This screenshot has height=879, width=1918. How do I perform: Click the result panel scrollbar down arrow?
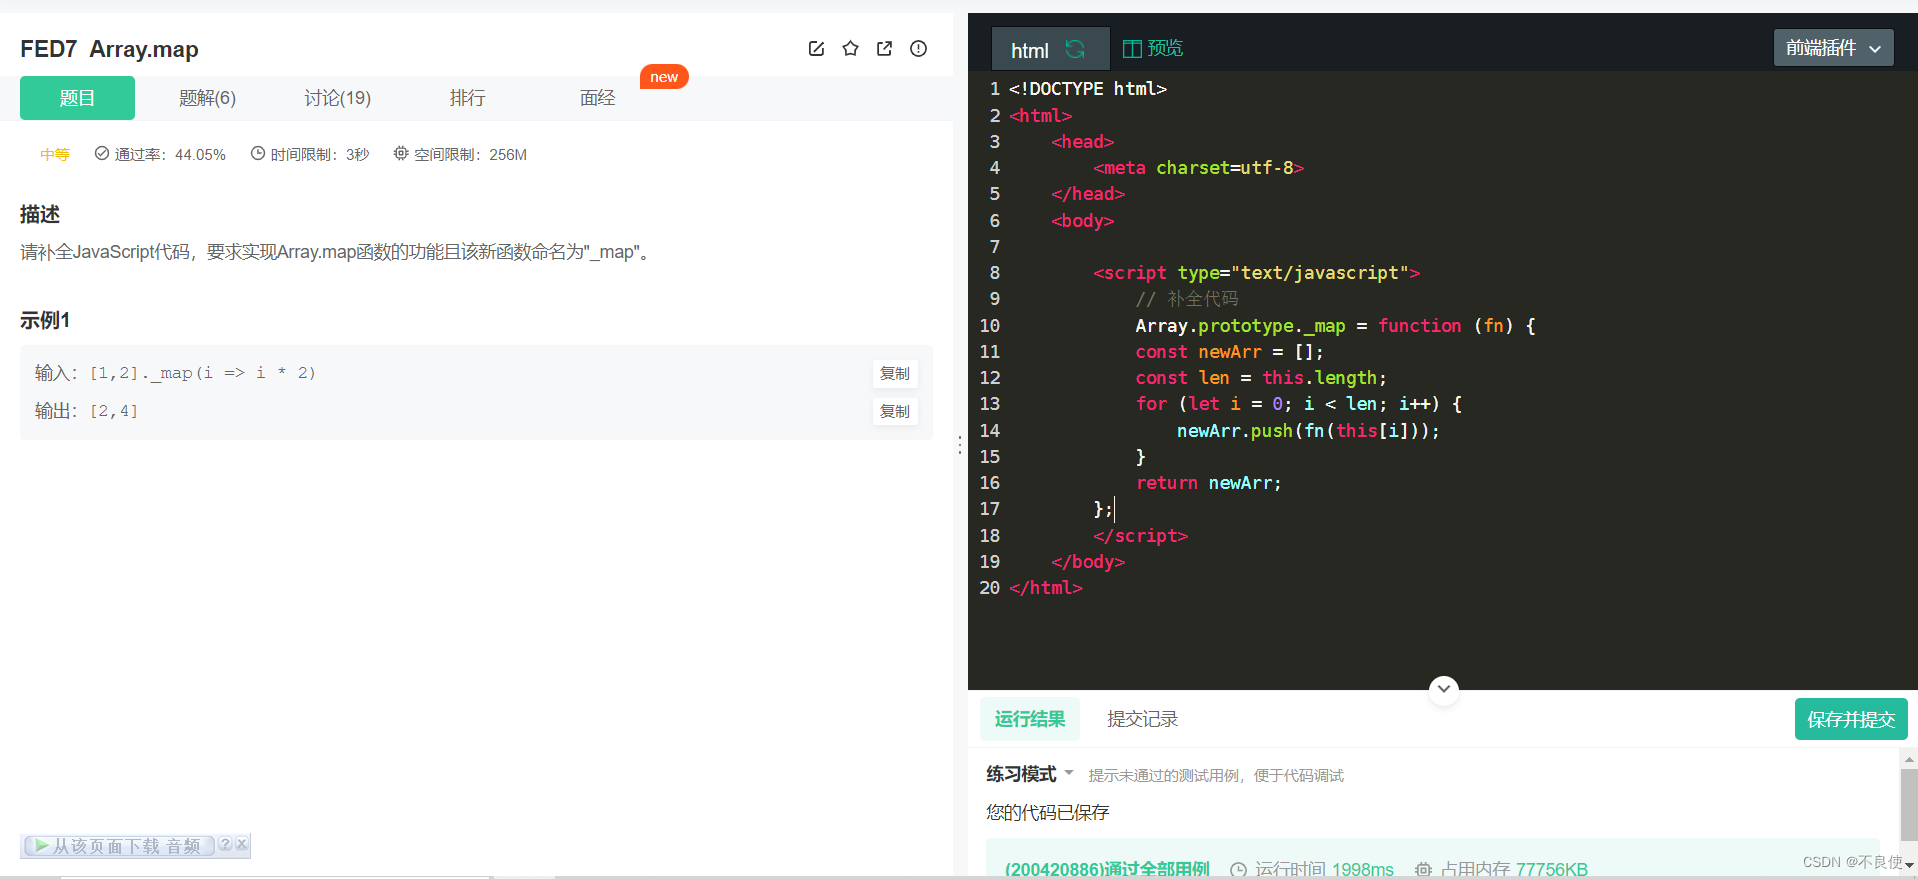1909,865
